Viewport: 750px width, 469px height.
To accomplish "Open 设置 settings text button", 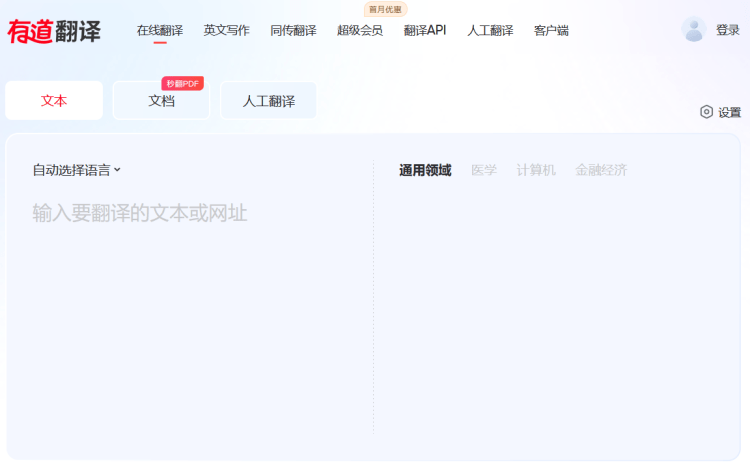I will (x=729, y=112).
